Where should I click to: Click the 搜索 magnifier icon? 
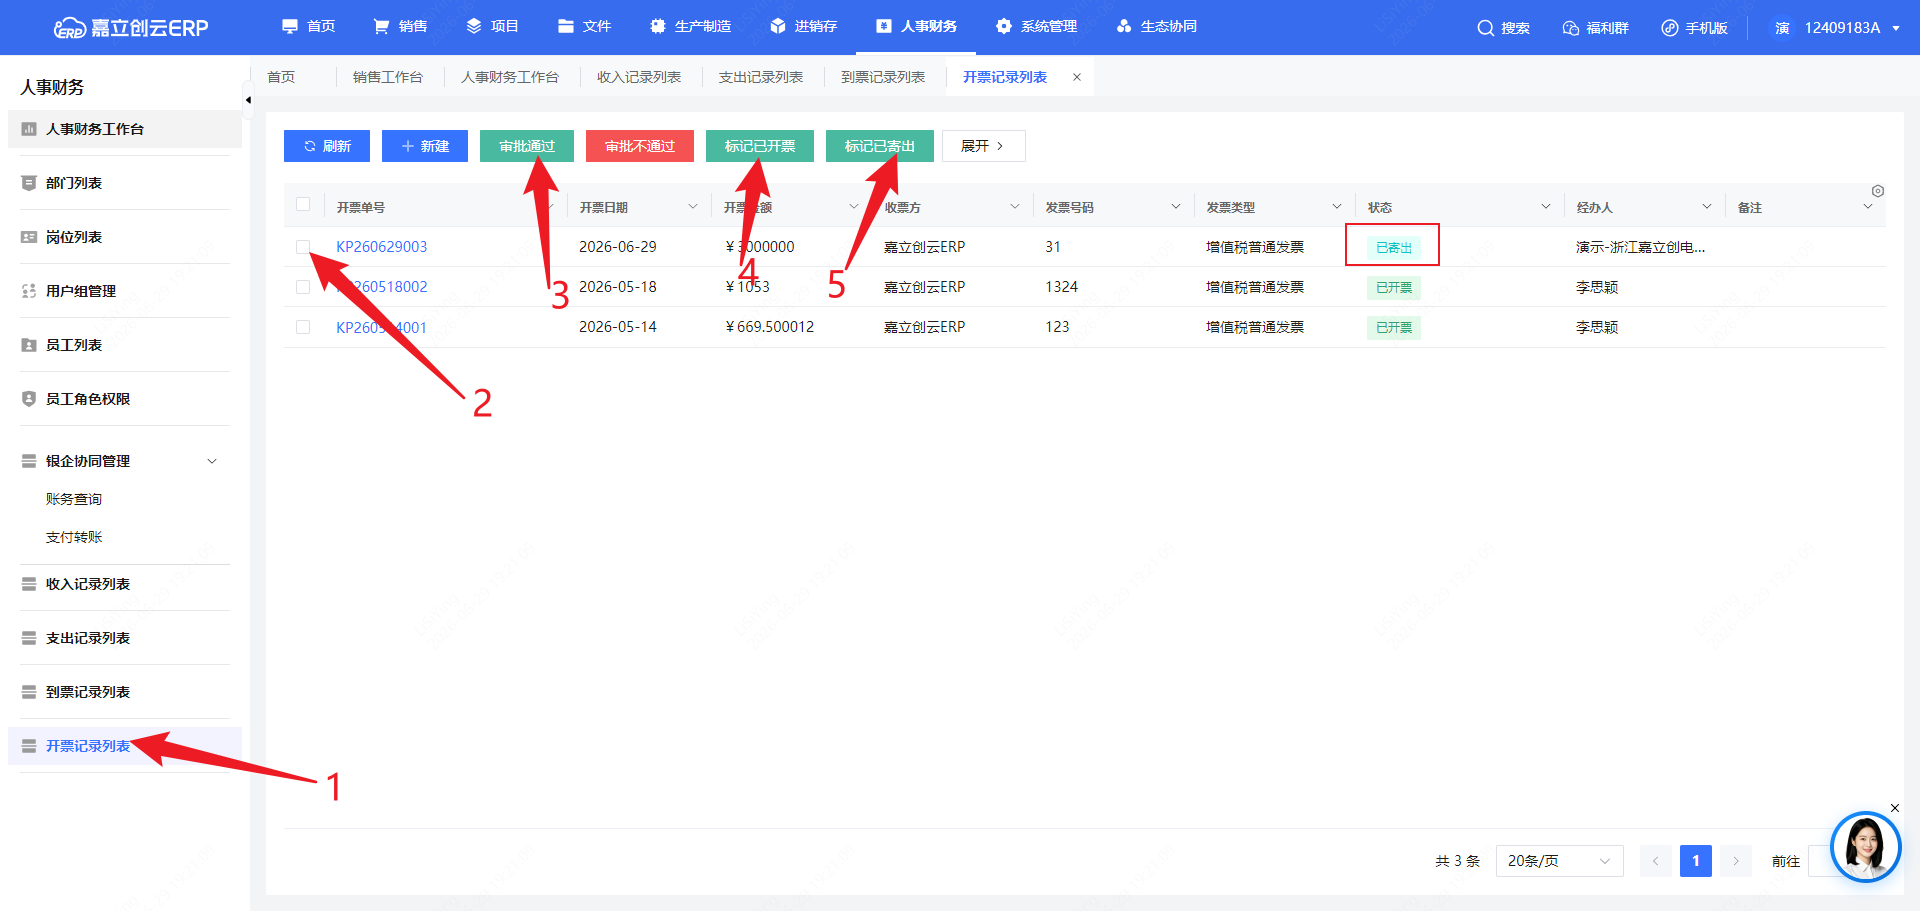pos(1485,28)
